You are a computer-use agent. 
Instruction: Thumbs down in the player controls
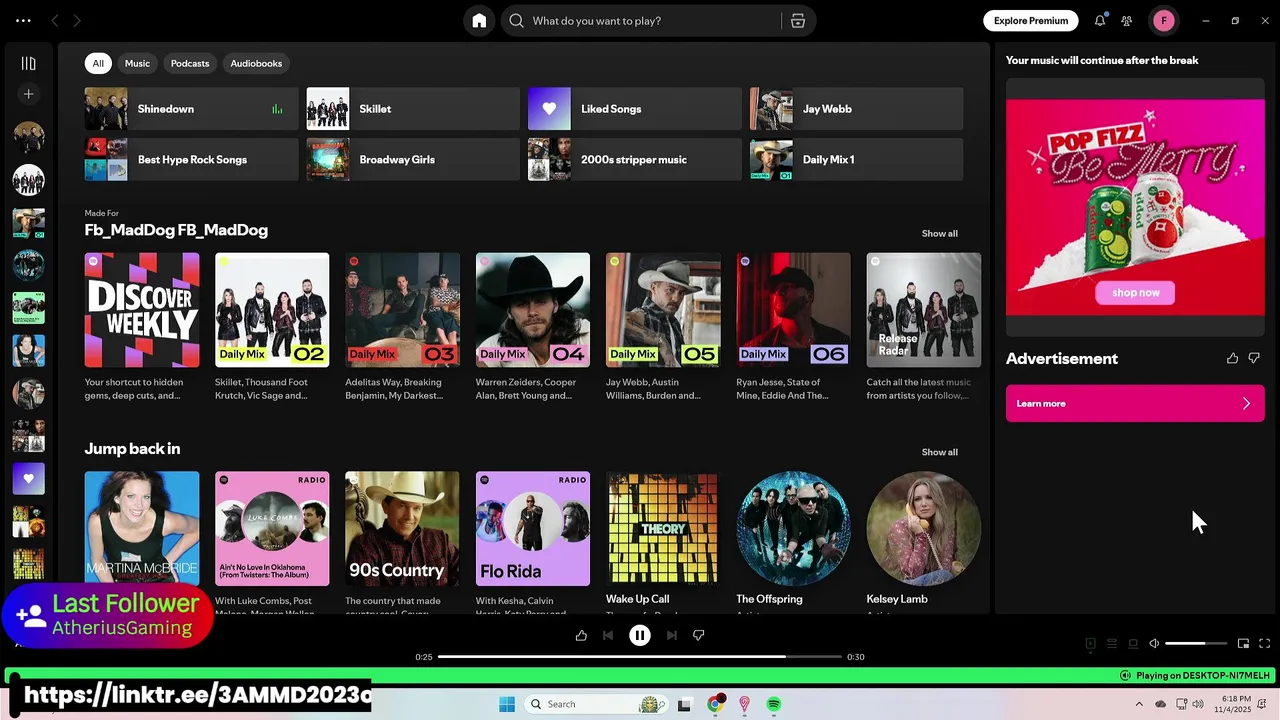(699, 635)
